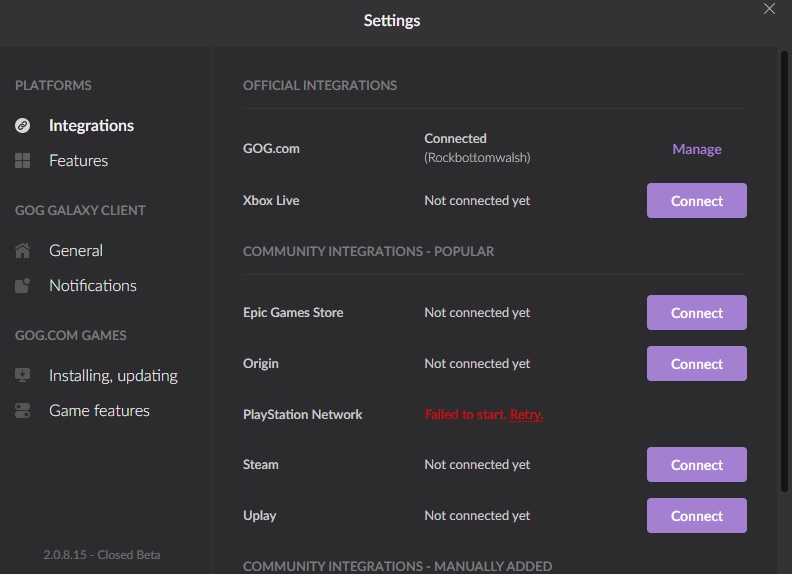The height and width of the screenshot is (574, 792).
Task: Open the General settings page
Action: click(x=76, y=251)
